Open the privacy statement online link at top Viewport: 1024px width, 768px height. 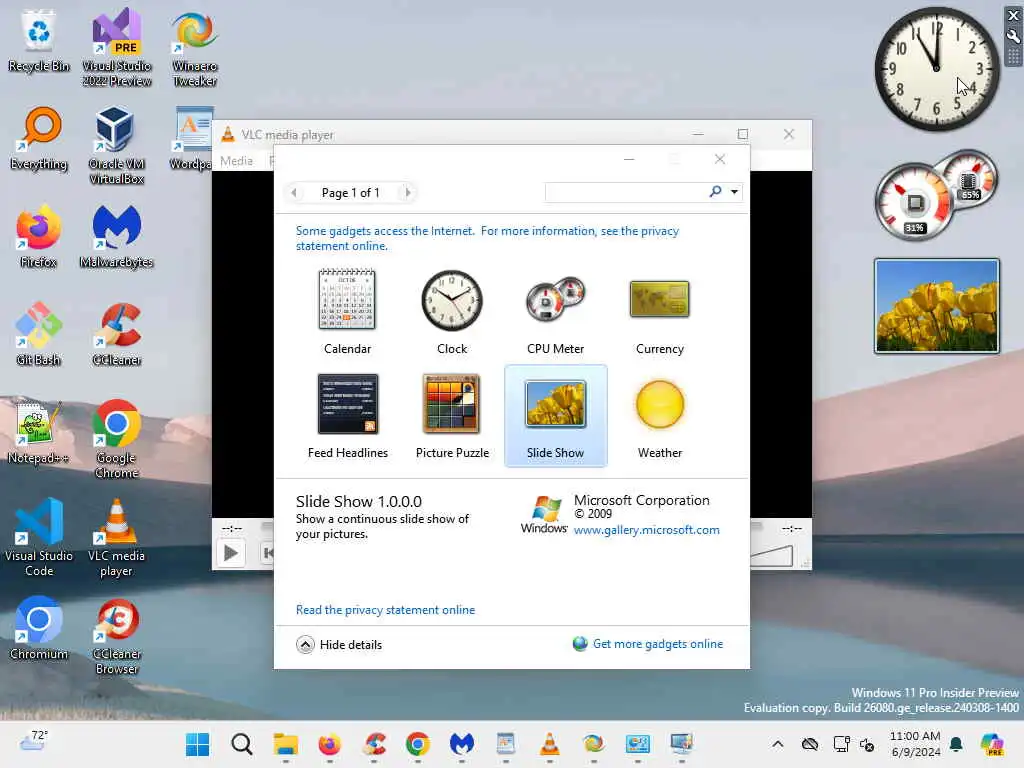coord(487,238)
